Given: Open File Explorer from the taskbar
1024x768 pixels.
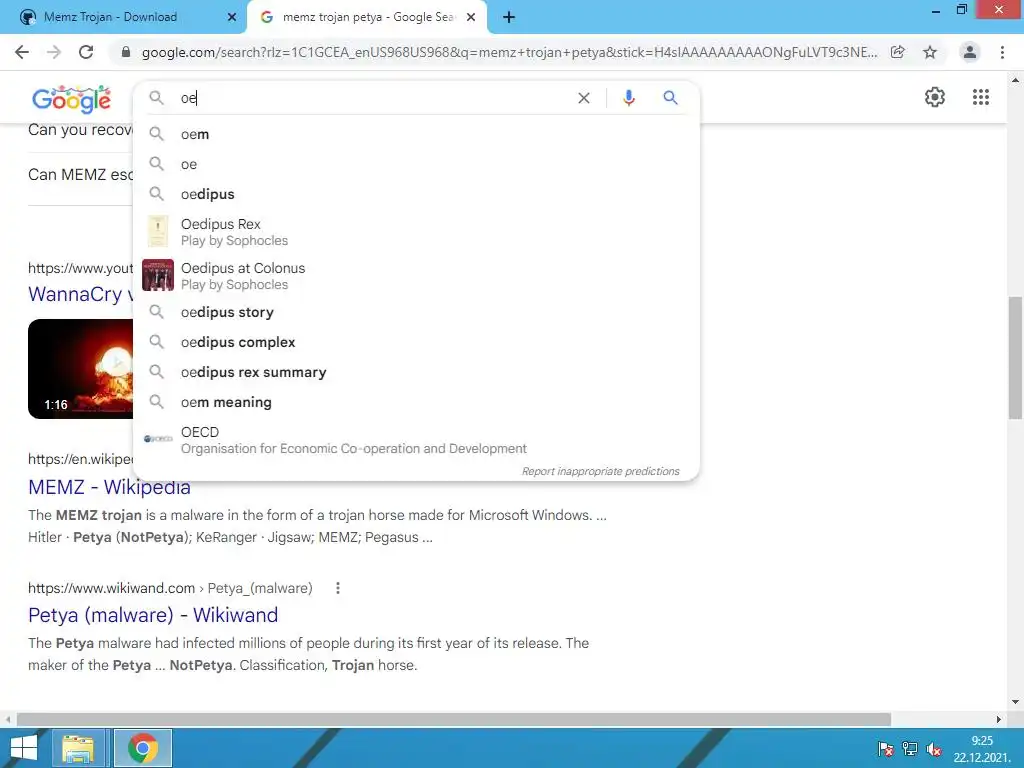Looking at the screenshot, I should (x=78, y=748).
